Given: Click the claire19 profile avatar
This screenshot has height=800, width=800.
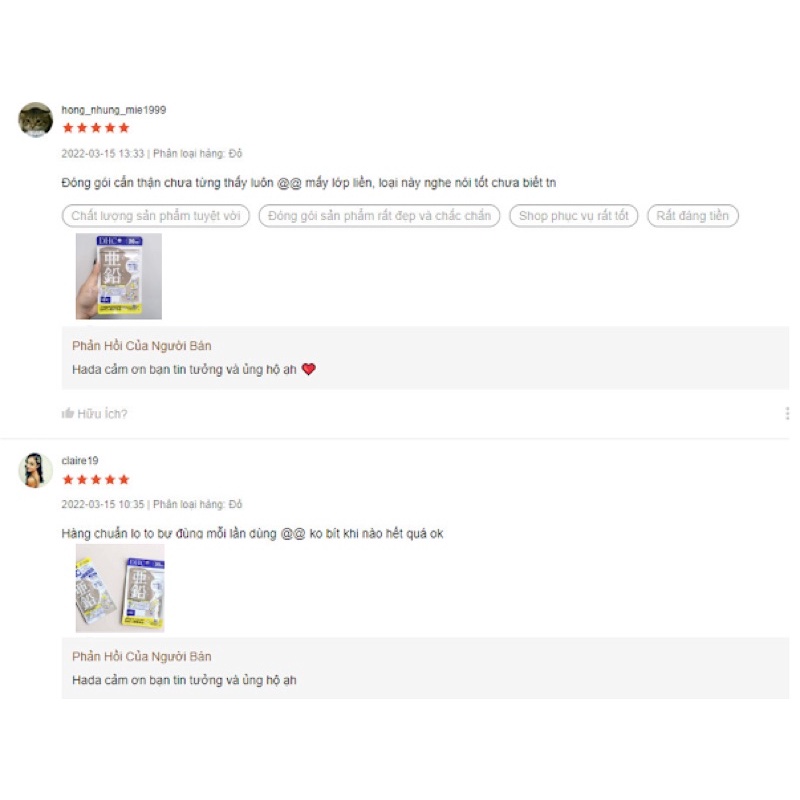Looking at the screenshot, I should pos(36,470).
